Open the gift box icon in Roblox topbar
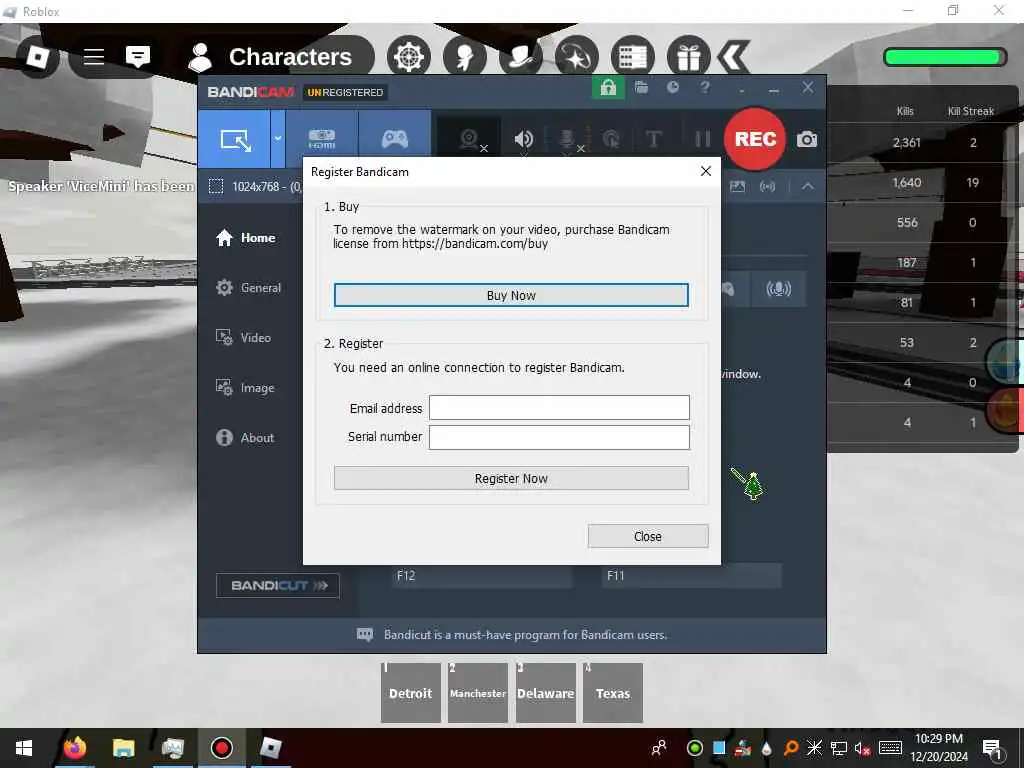The image size is (1024, 768). (x=688, y=57)
